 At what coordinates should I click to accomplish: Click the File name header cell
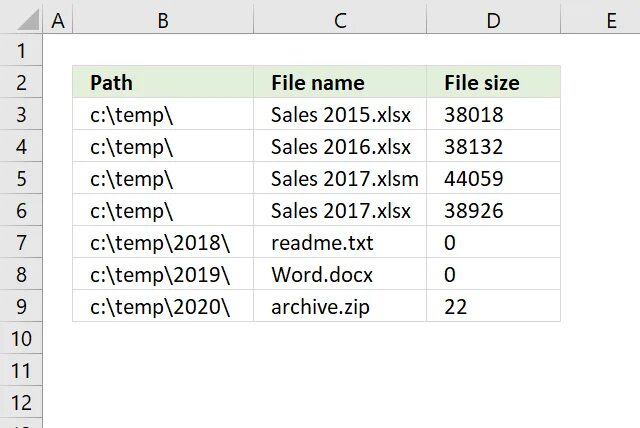point(340,83)
